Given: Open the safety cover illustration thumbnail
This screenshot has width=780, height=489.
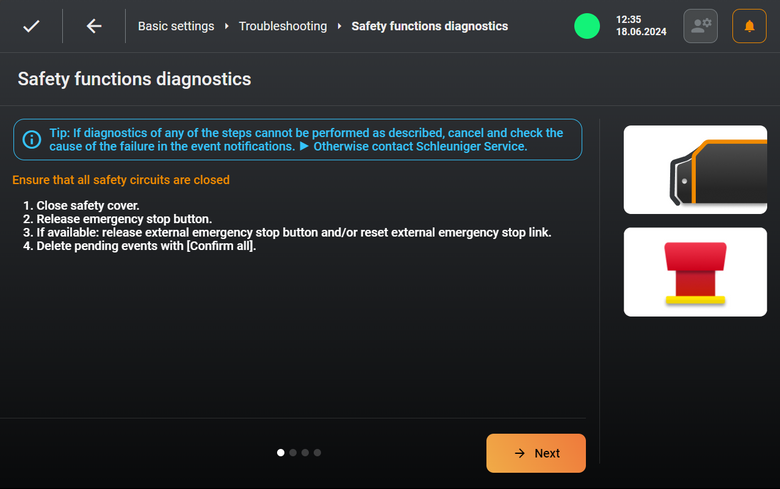Looking at the screenshot, I should [695, 170].
